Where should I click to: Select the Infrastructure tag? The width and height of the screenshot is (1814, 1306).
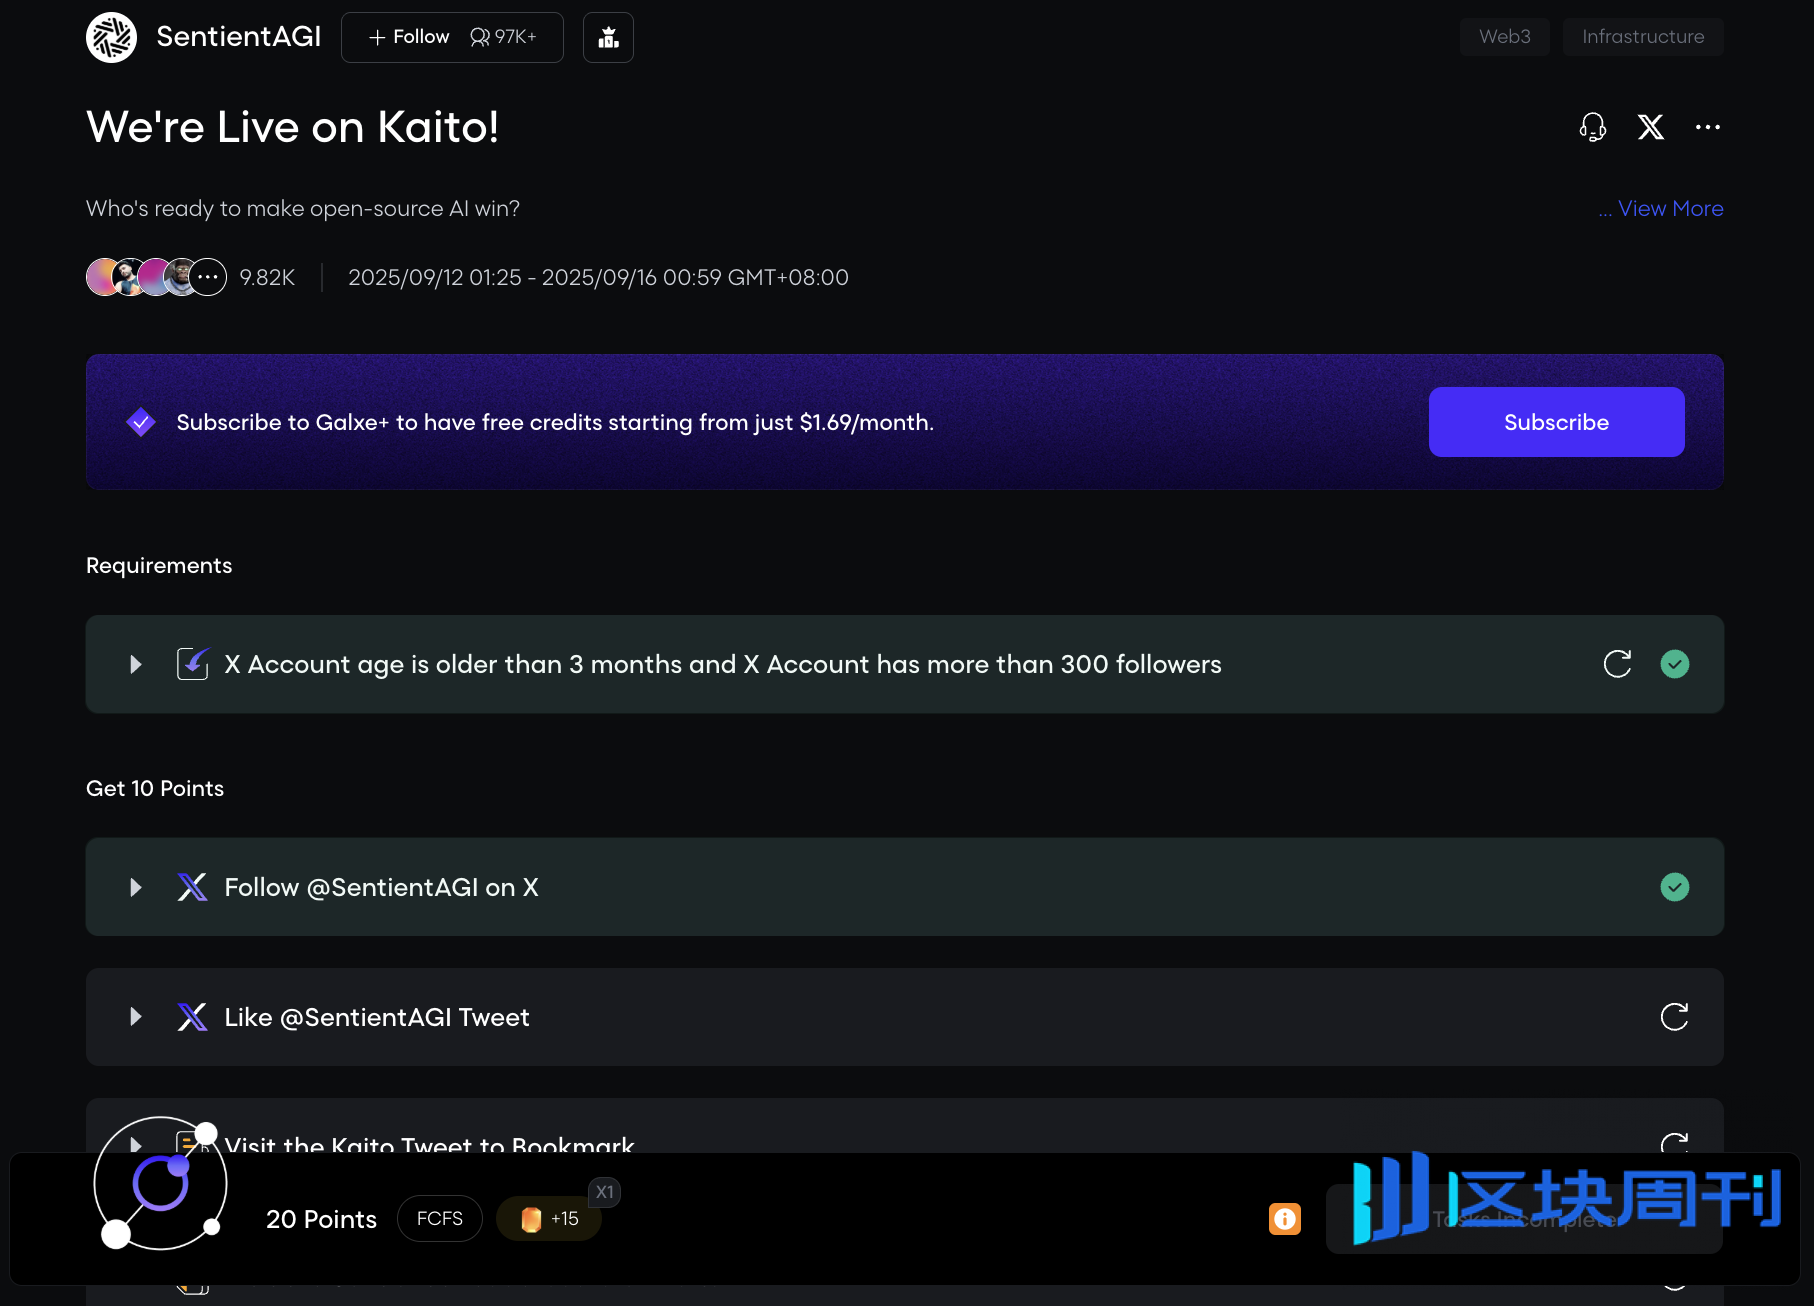[1643, 37]
